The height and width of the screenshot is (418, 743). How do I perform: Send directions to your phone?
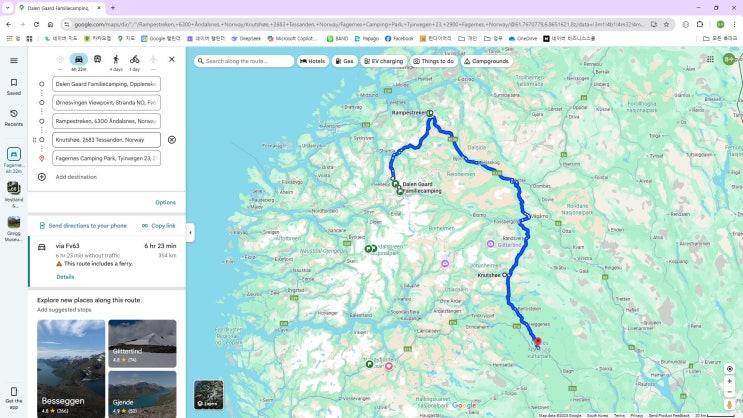tap(83, 226)
